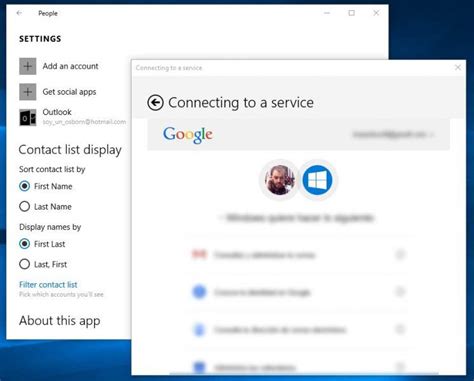The width and height of the screenshot is (474, 381).
Task: Click the About this app heading
Action: (60, 321)
